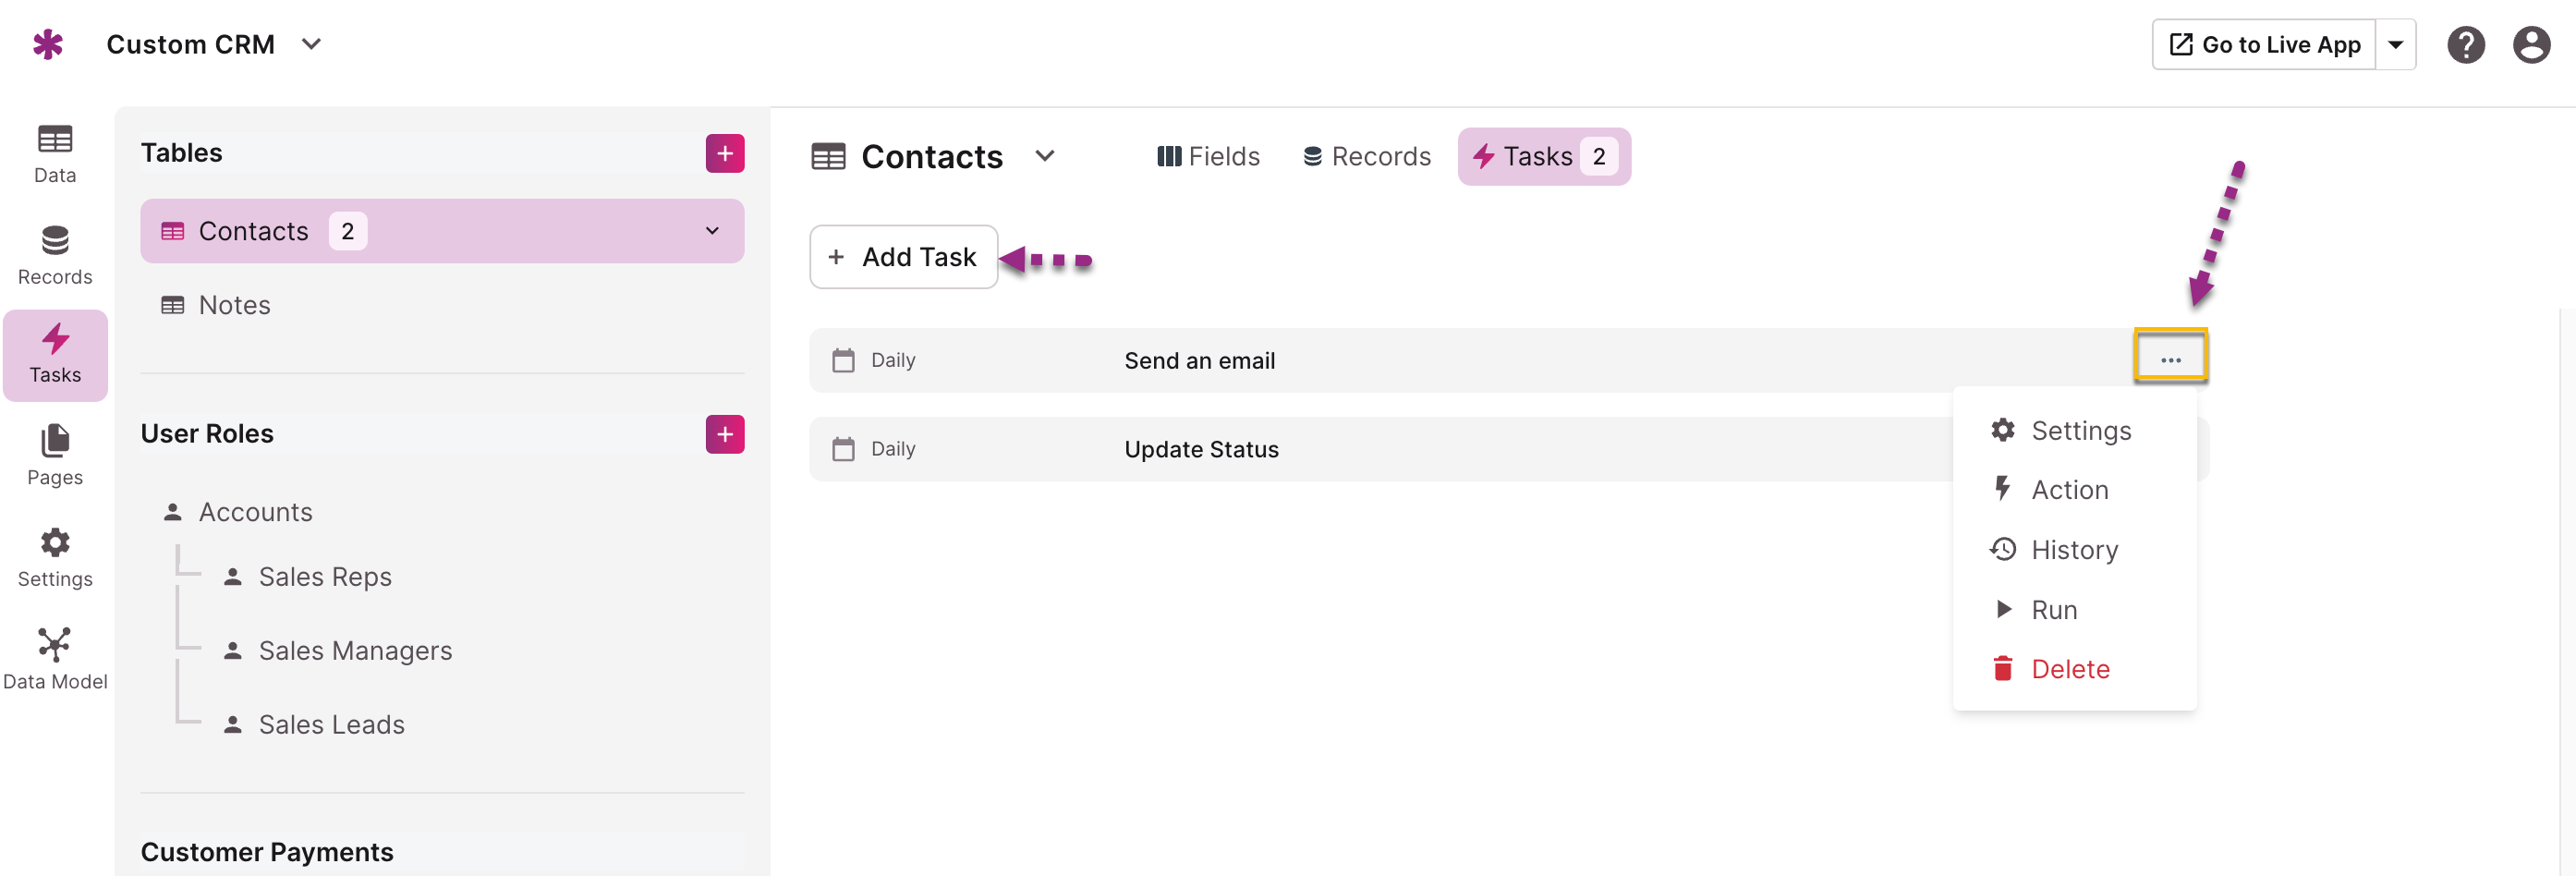2576x876 pixels.
Task: Switch to the Fields tab
Action: tap(1208, 156)
